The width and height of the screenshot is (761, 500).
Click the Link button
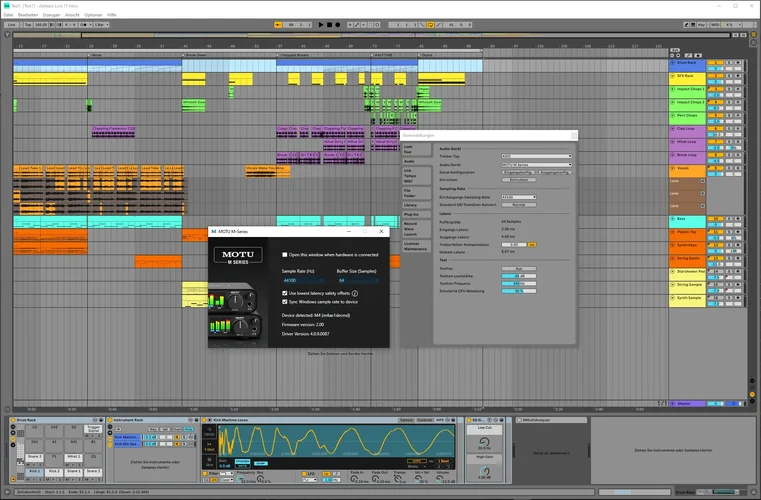point(11,25)
